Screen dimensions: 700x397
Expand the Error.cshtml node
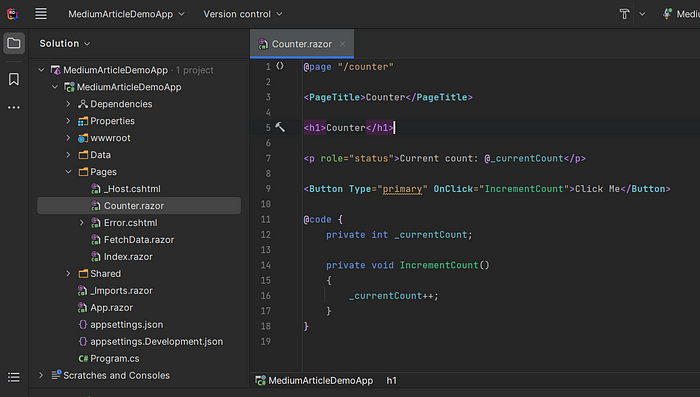pyautogui.click(x=82, y=222)
